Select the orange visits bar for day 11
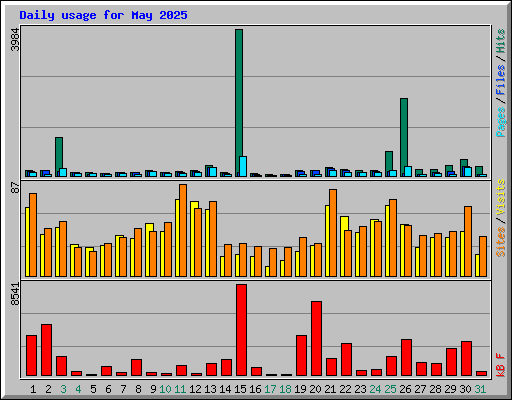This screenshot has width=512, height=400. (x=183, y=230)
